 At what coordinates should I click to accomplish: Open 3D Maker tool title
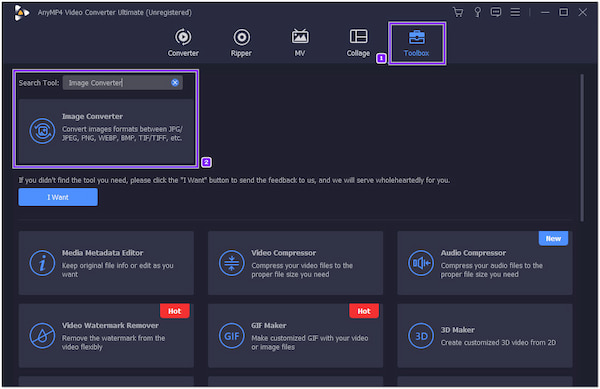(458, 330)
